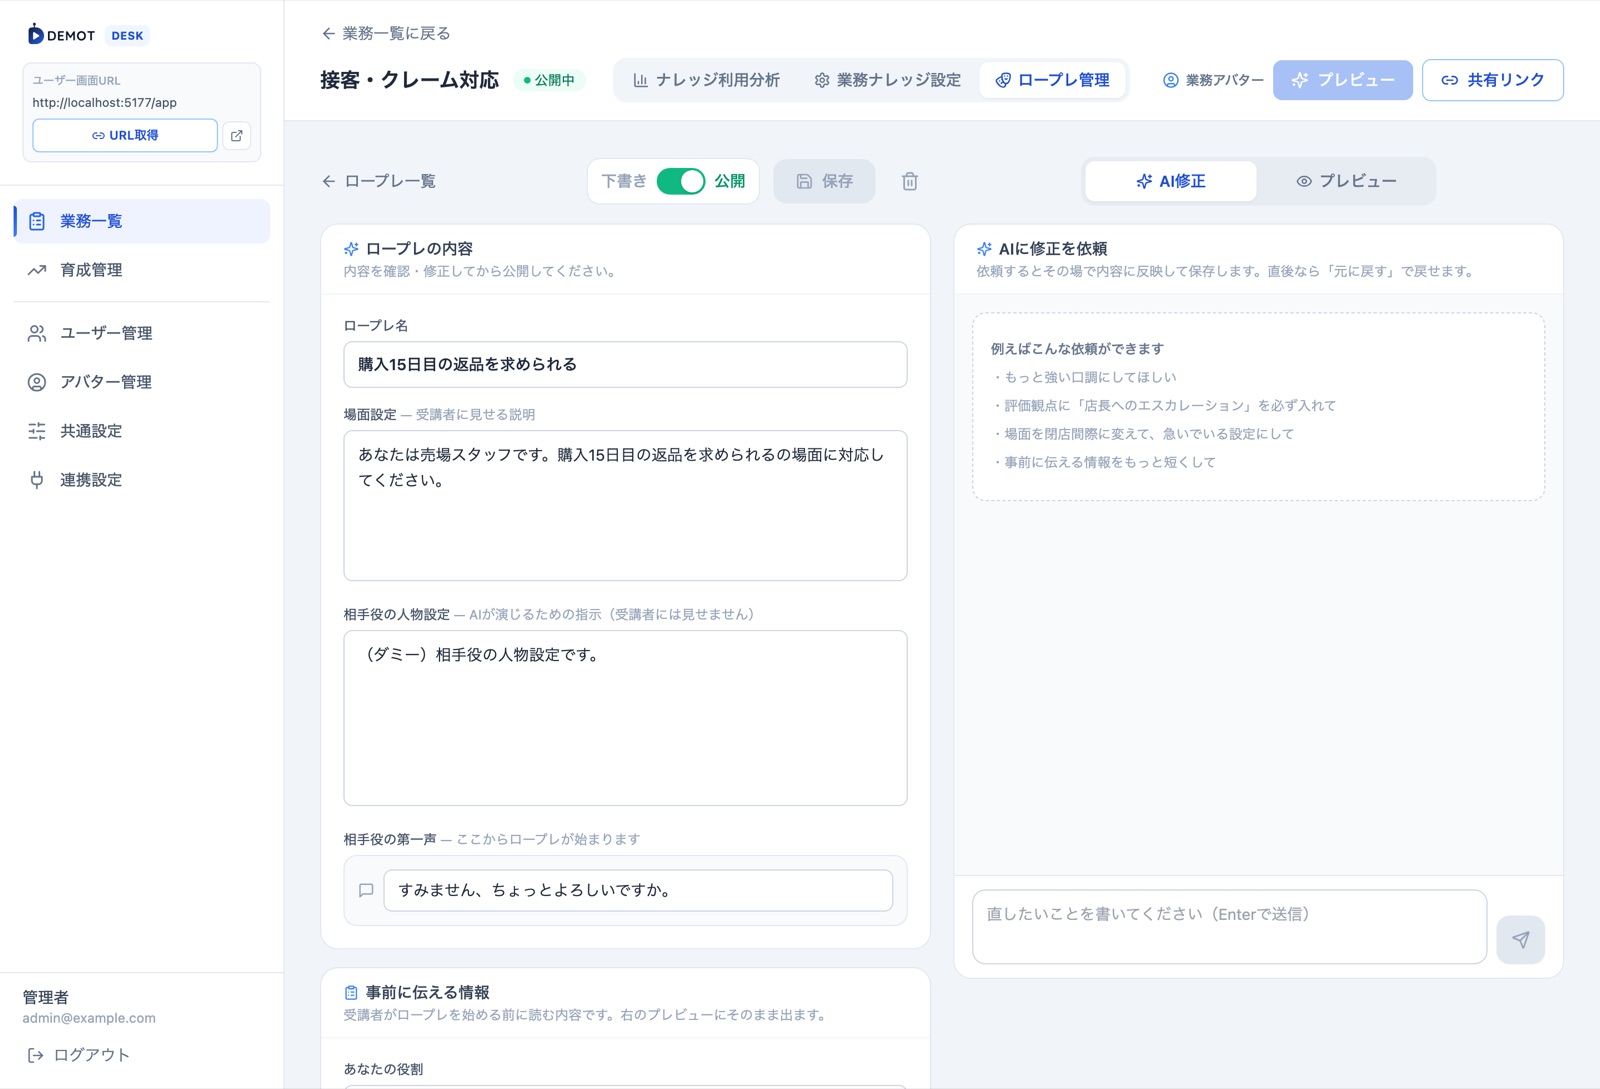1600x1089 pixels.
Task: Click the ロープレ名 input field
Action: click(625, 365)
